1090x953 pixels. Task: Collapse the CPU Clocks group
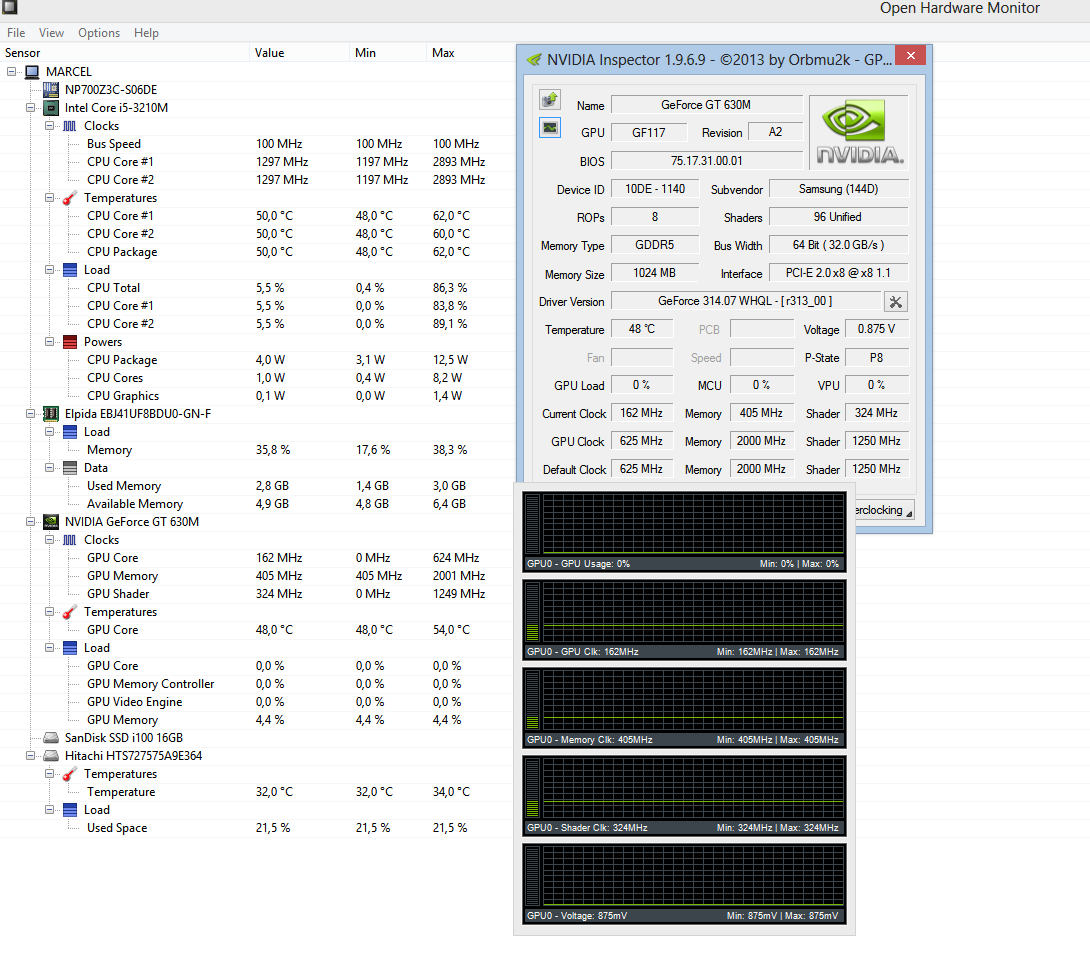coord(49,126)
